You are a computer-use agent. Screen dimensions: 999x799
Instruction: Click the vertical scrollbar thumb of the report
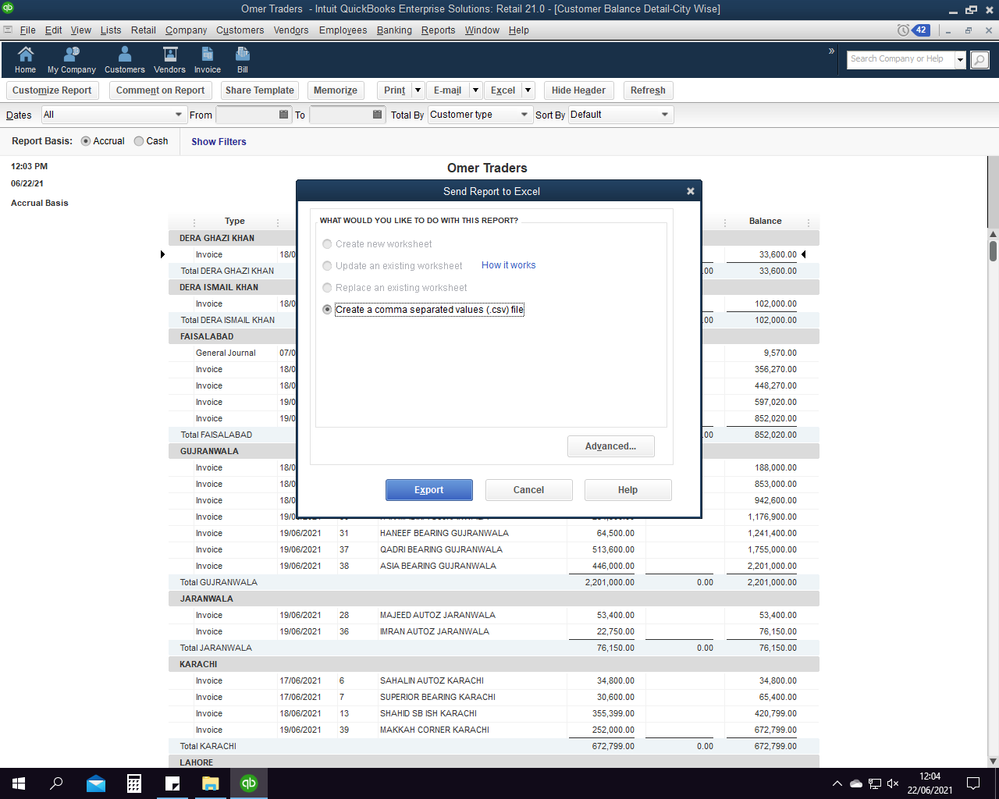(x=993, y=250)
